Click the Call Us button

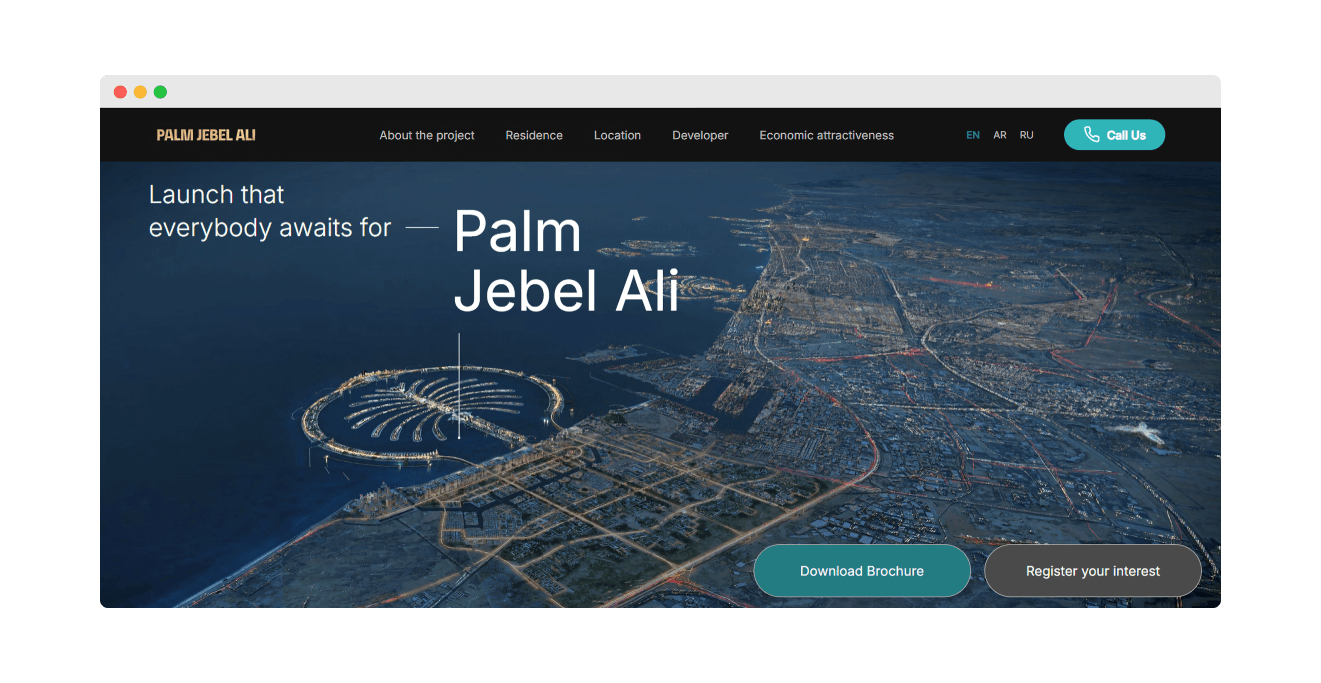(1114, 135)
